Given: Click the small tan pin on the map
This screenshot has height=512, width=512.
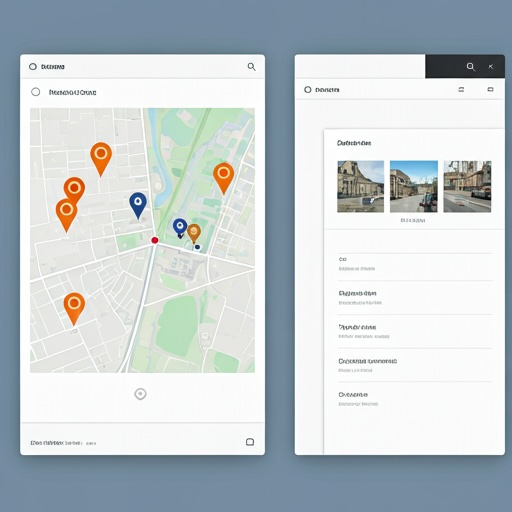Looking at the screenshot, I should click(194, 233).
